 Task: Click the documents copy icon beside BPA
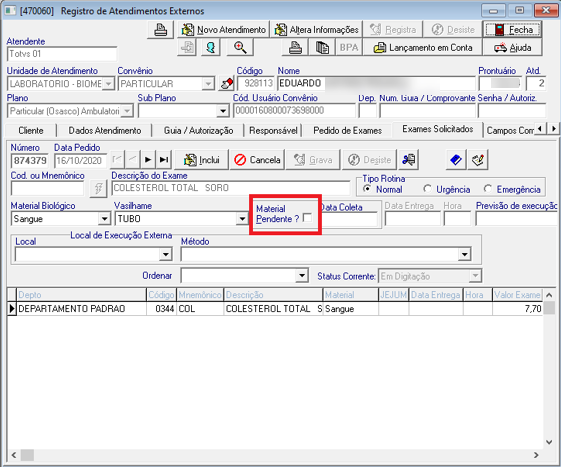[322, 47]
